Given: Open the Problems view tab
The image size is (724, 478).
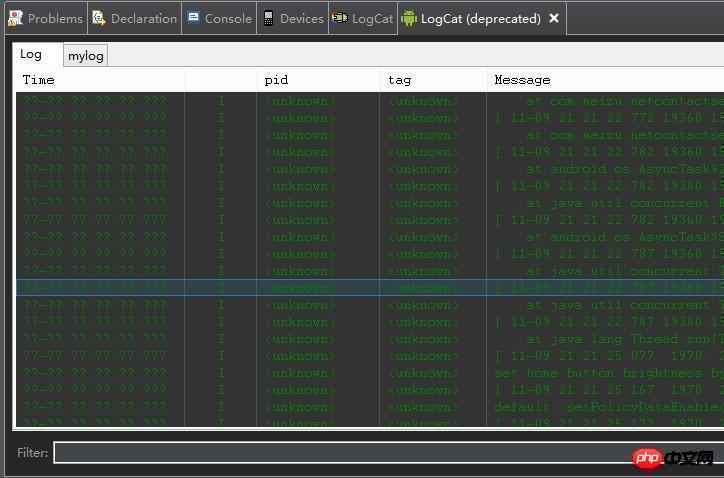Looking at the screenshot, I should click(x=46, y=18).
